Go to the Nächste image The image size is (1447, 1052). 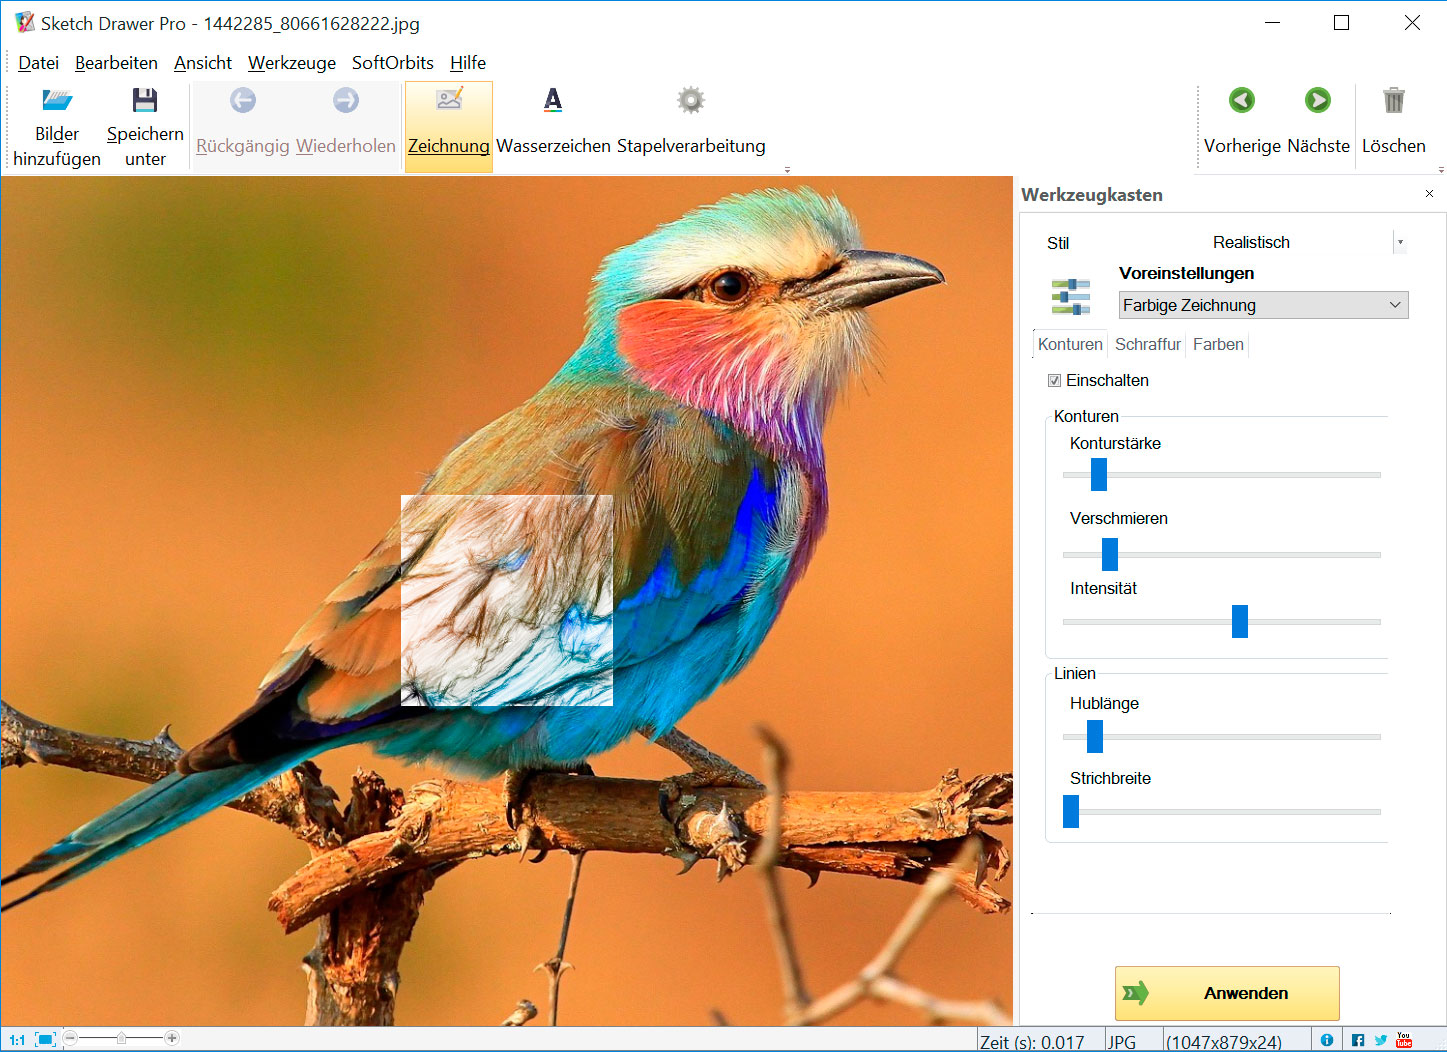click(x=1318, y=101)
